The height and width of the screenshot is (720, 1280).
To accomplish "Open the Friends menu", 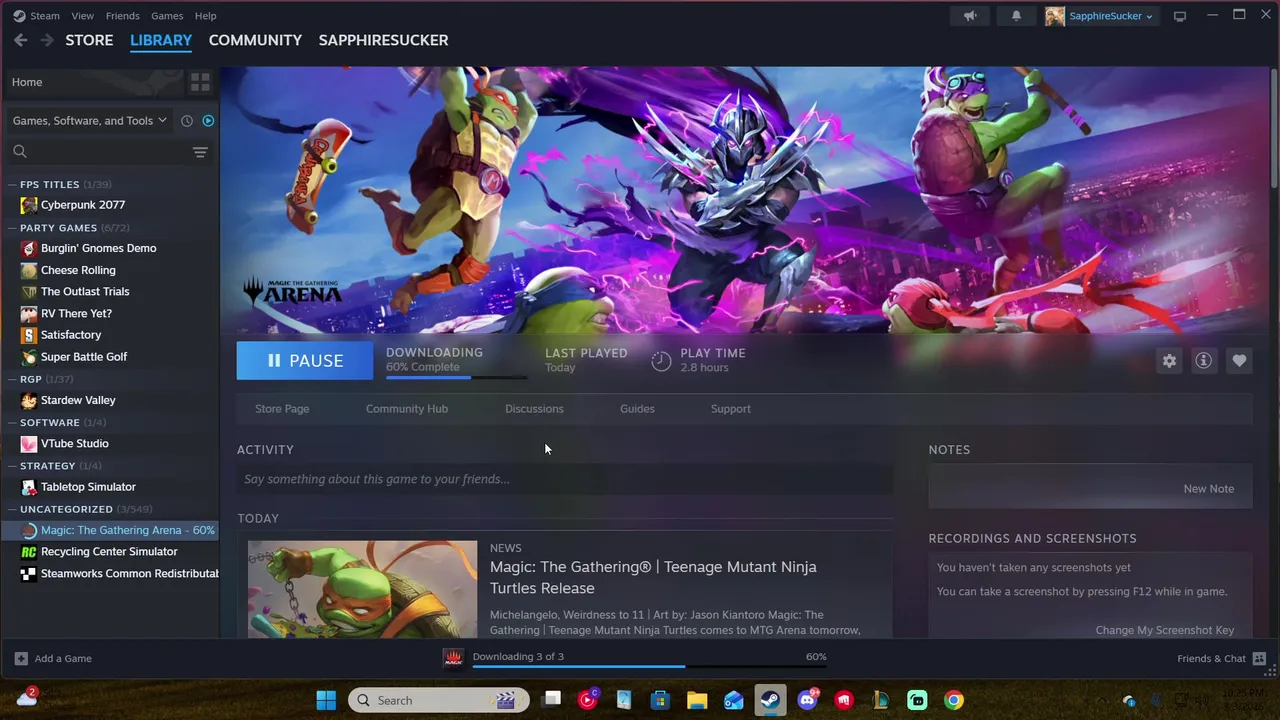I will (123, 16).
